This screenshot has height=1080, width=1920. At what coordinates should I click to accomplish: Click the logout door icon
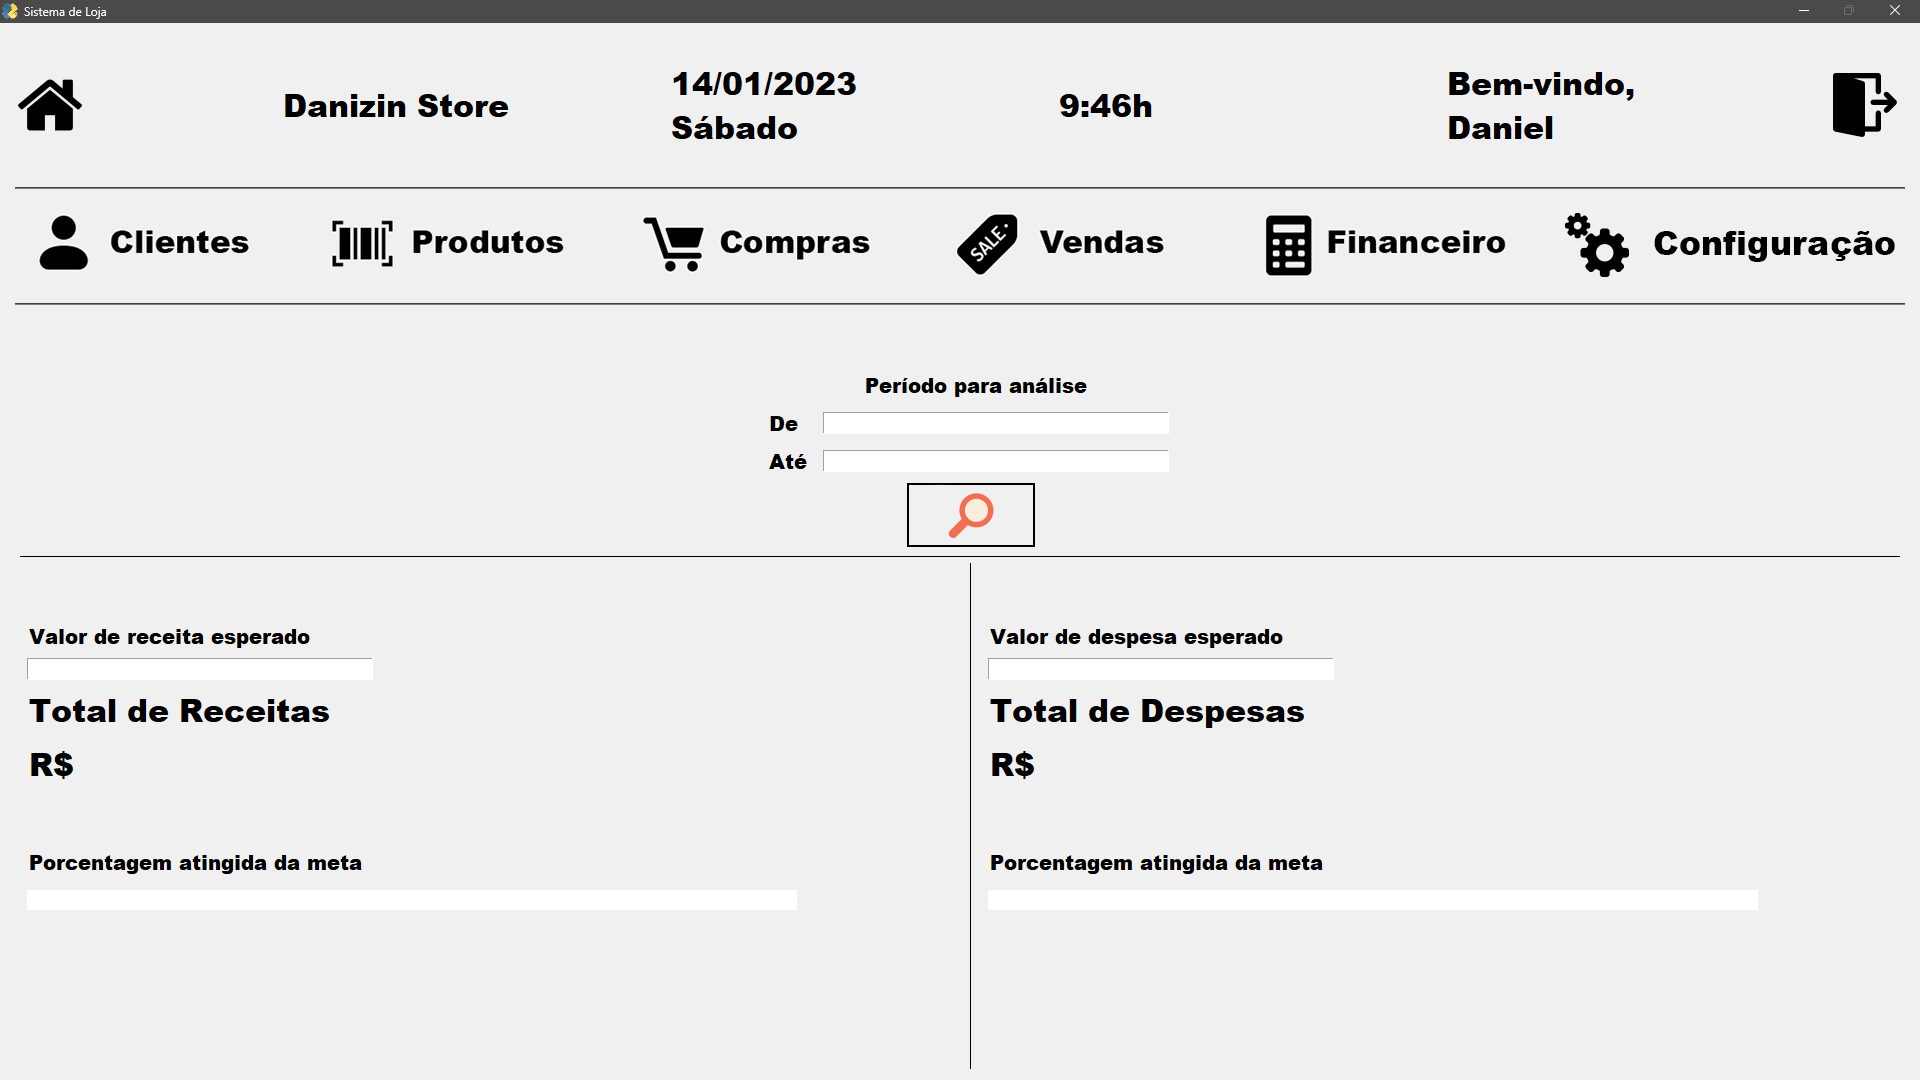tap(1862, 105)
